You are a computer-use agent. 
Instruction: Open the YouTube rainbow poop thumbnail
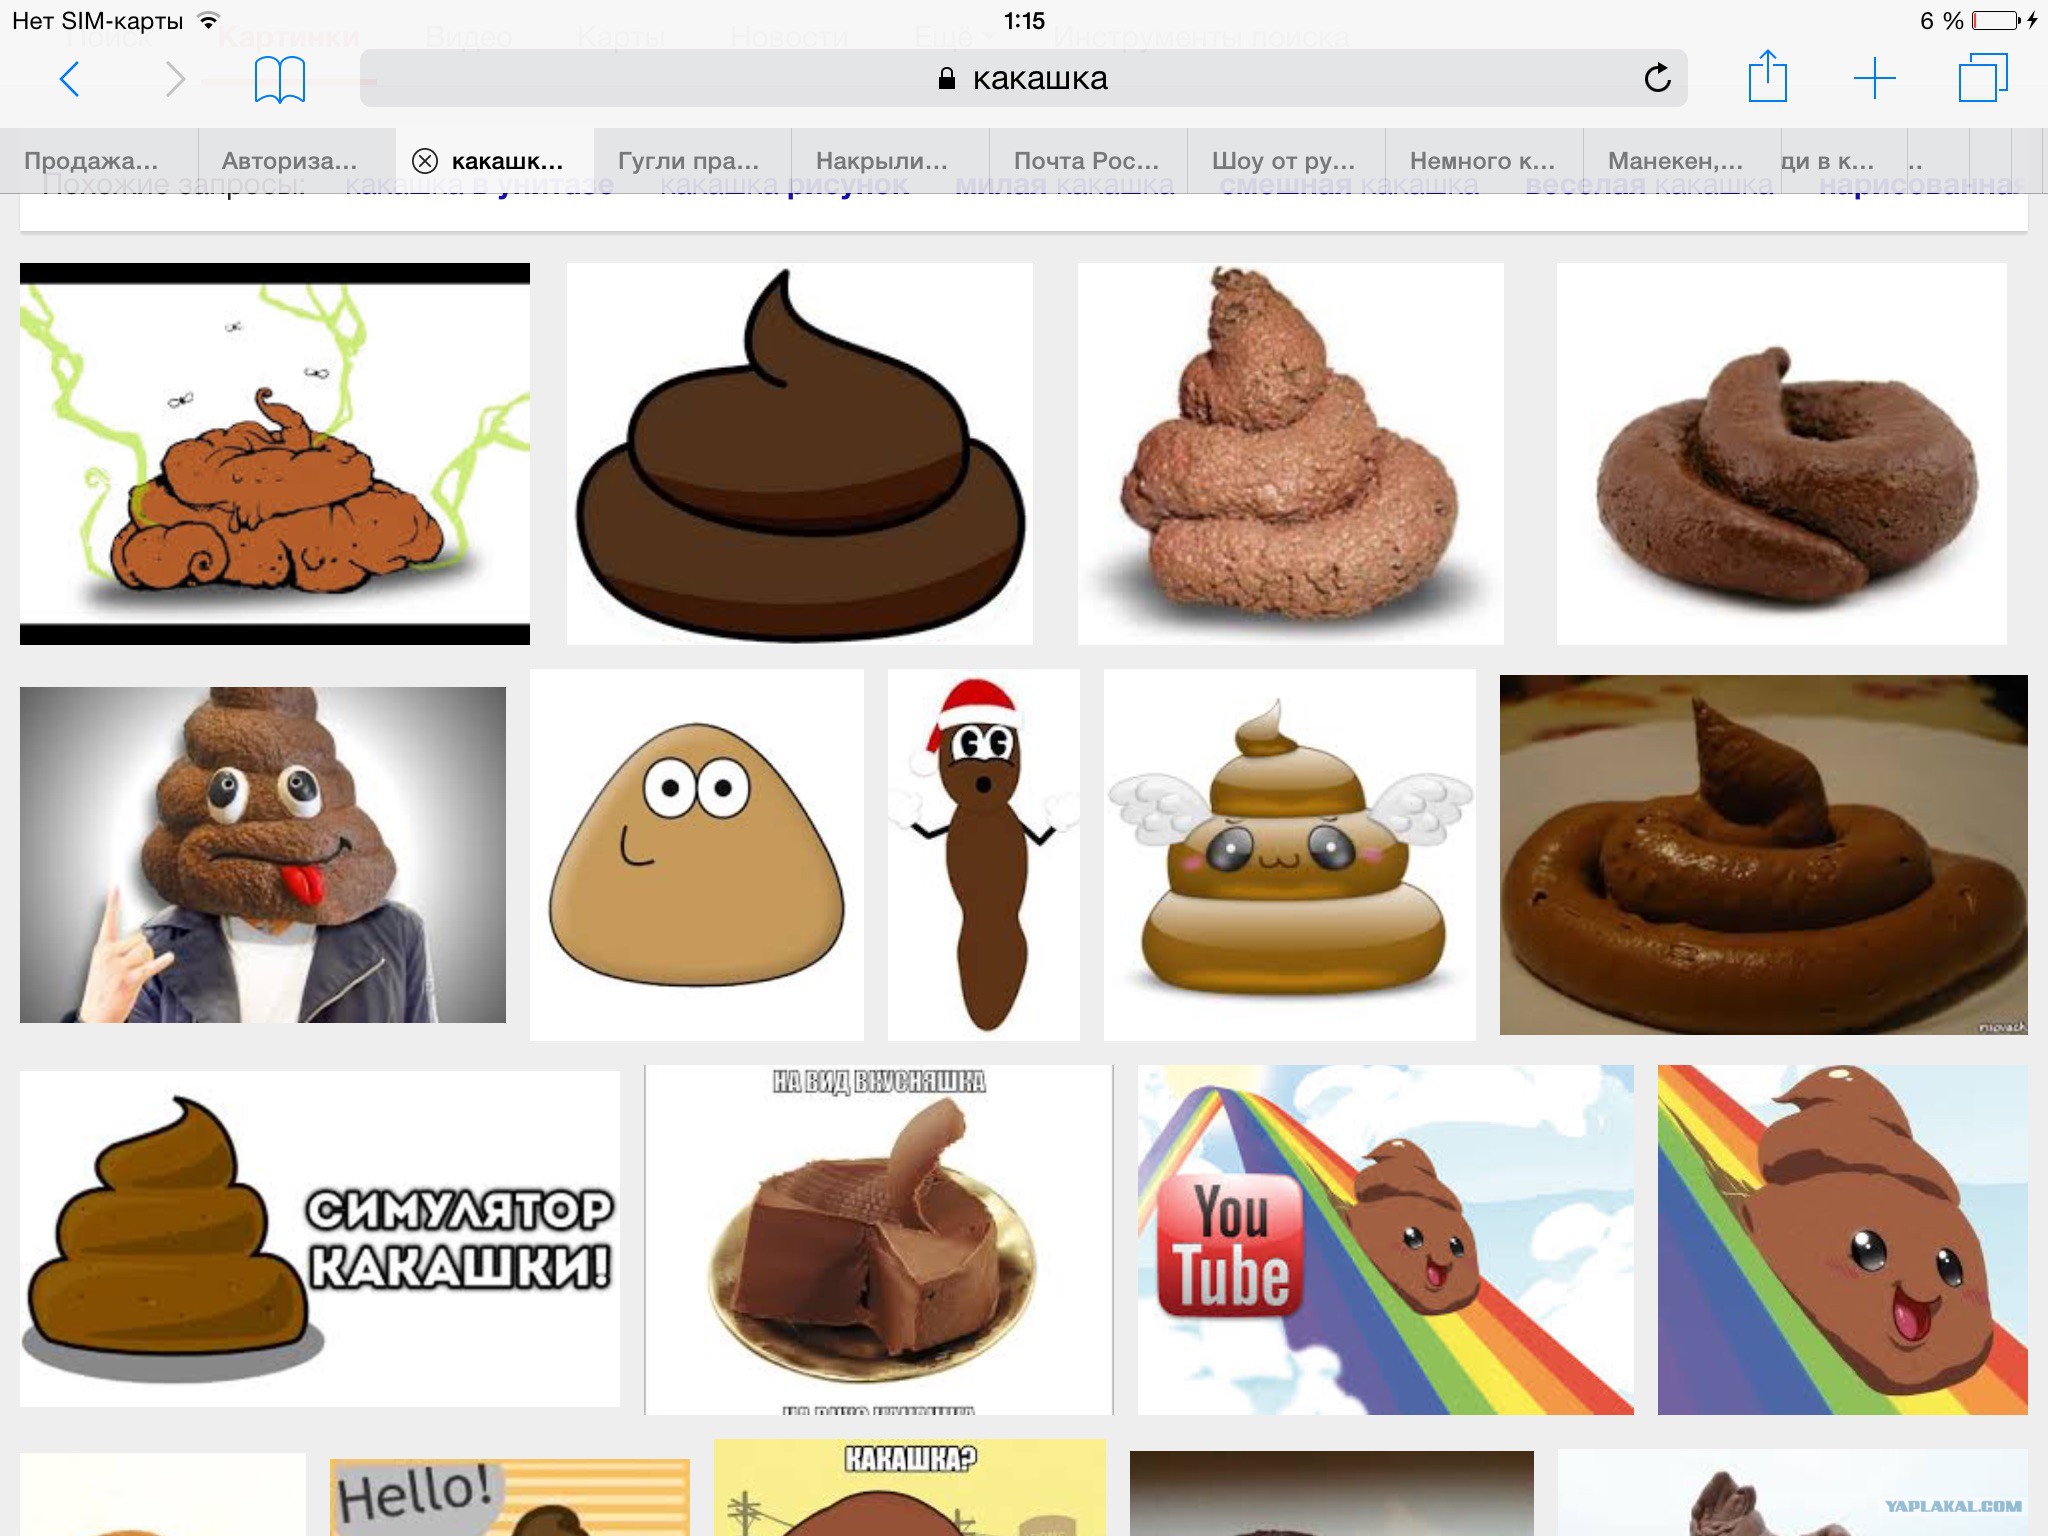(x=1385, y=1239)
